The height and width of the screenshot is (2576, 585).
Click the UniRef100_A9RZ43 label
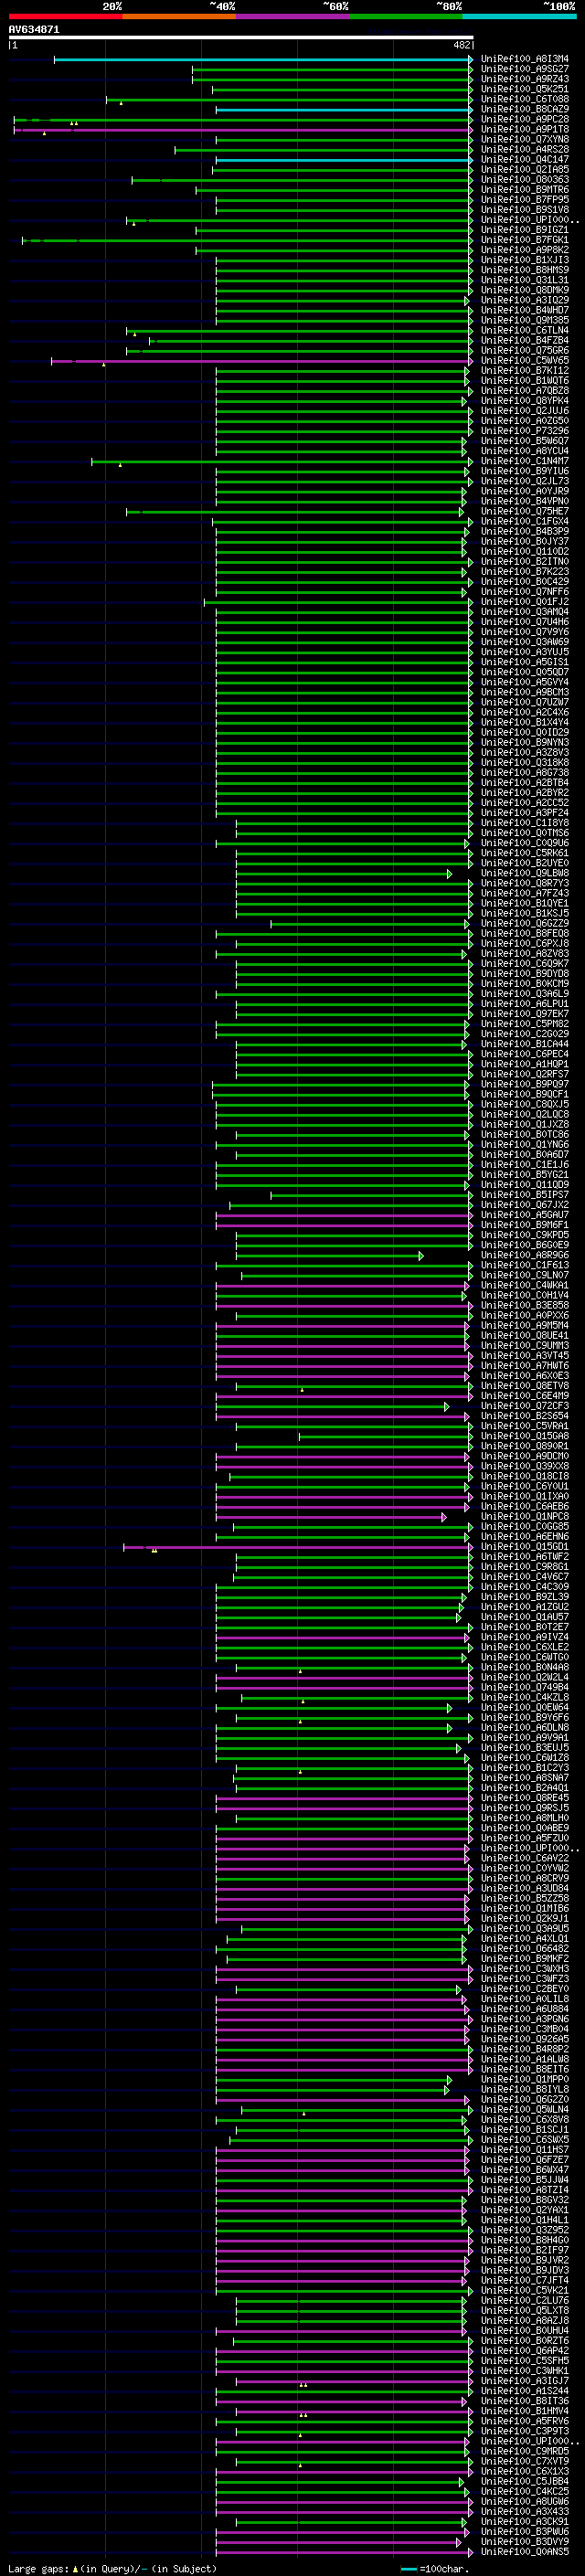click(524, 80)
